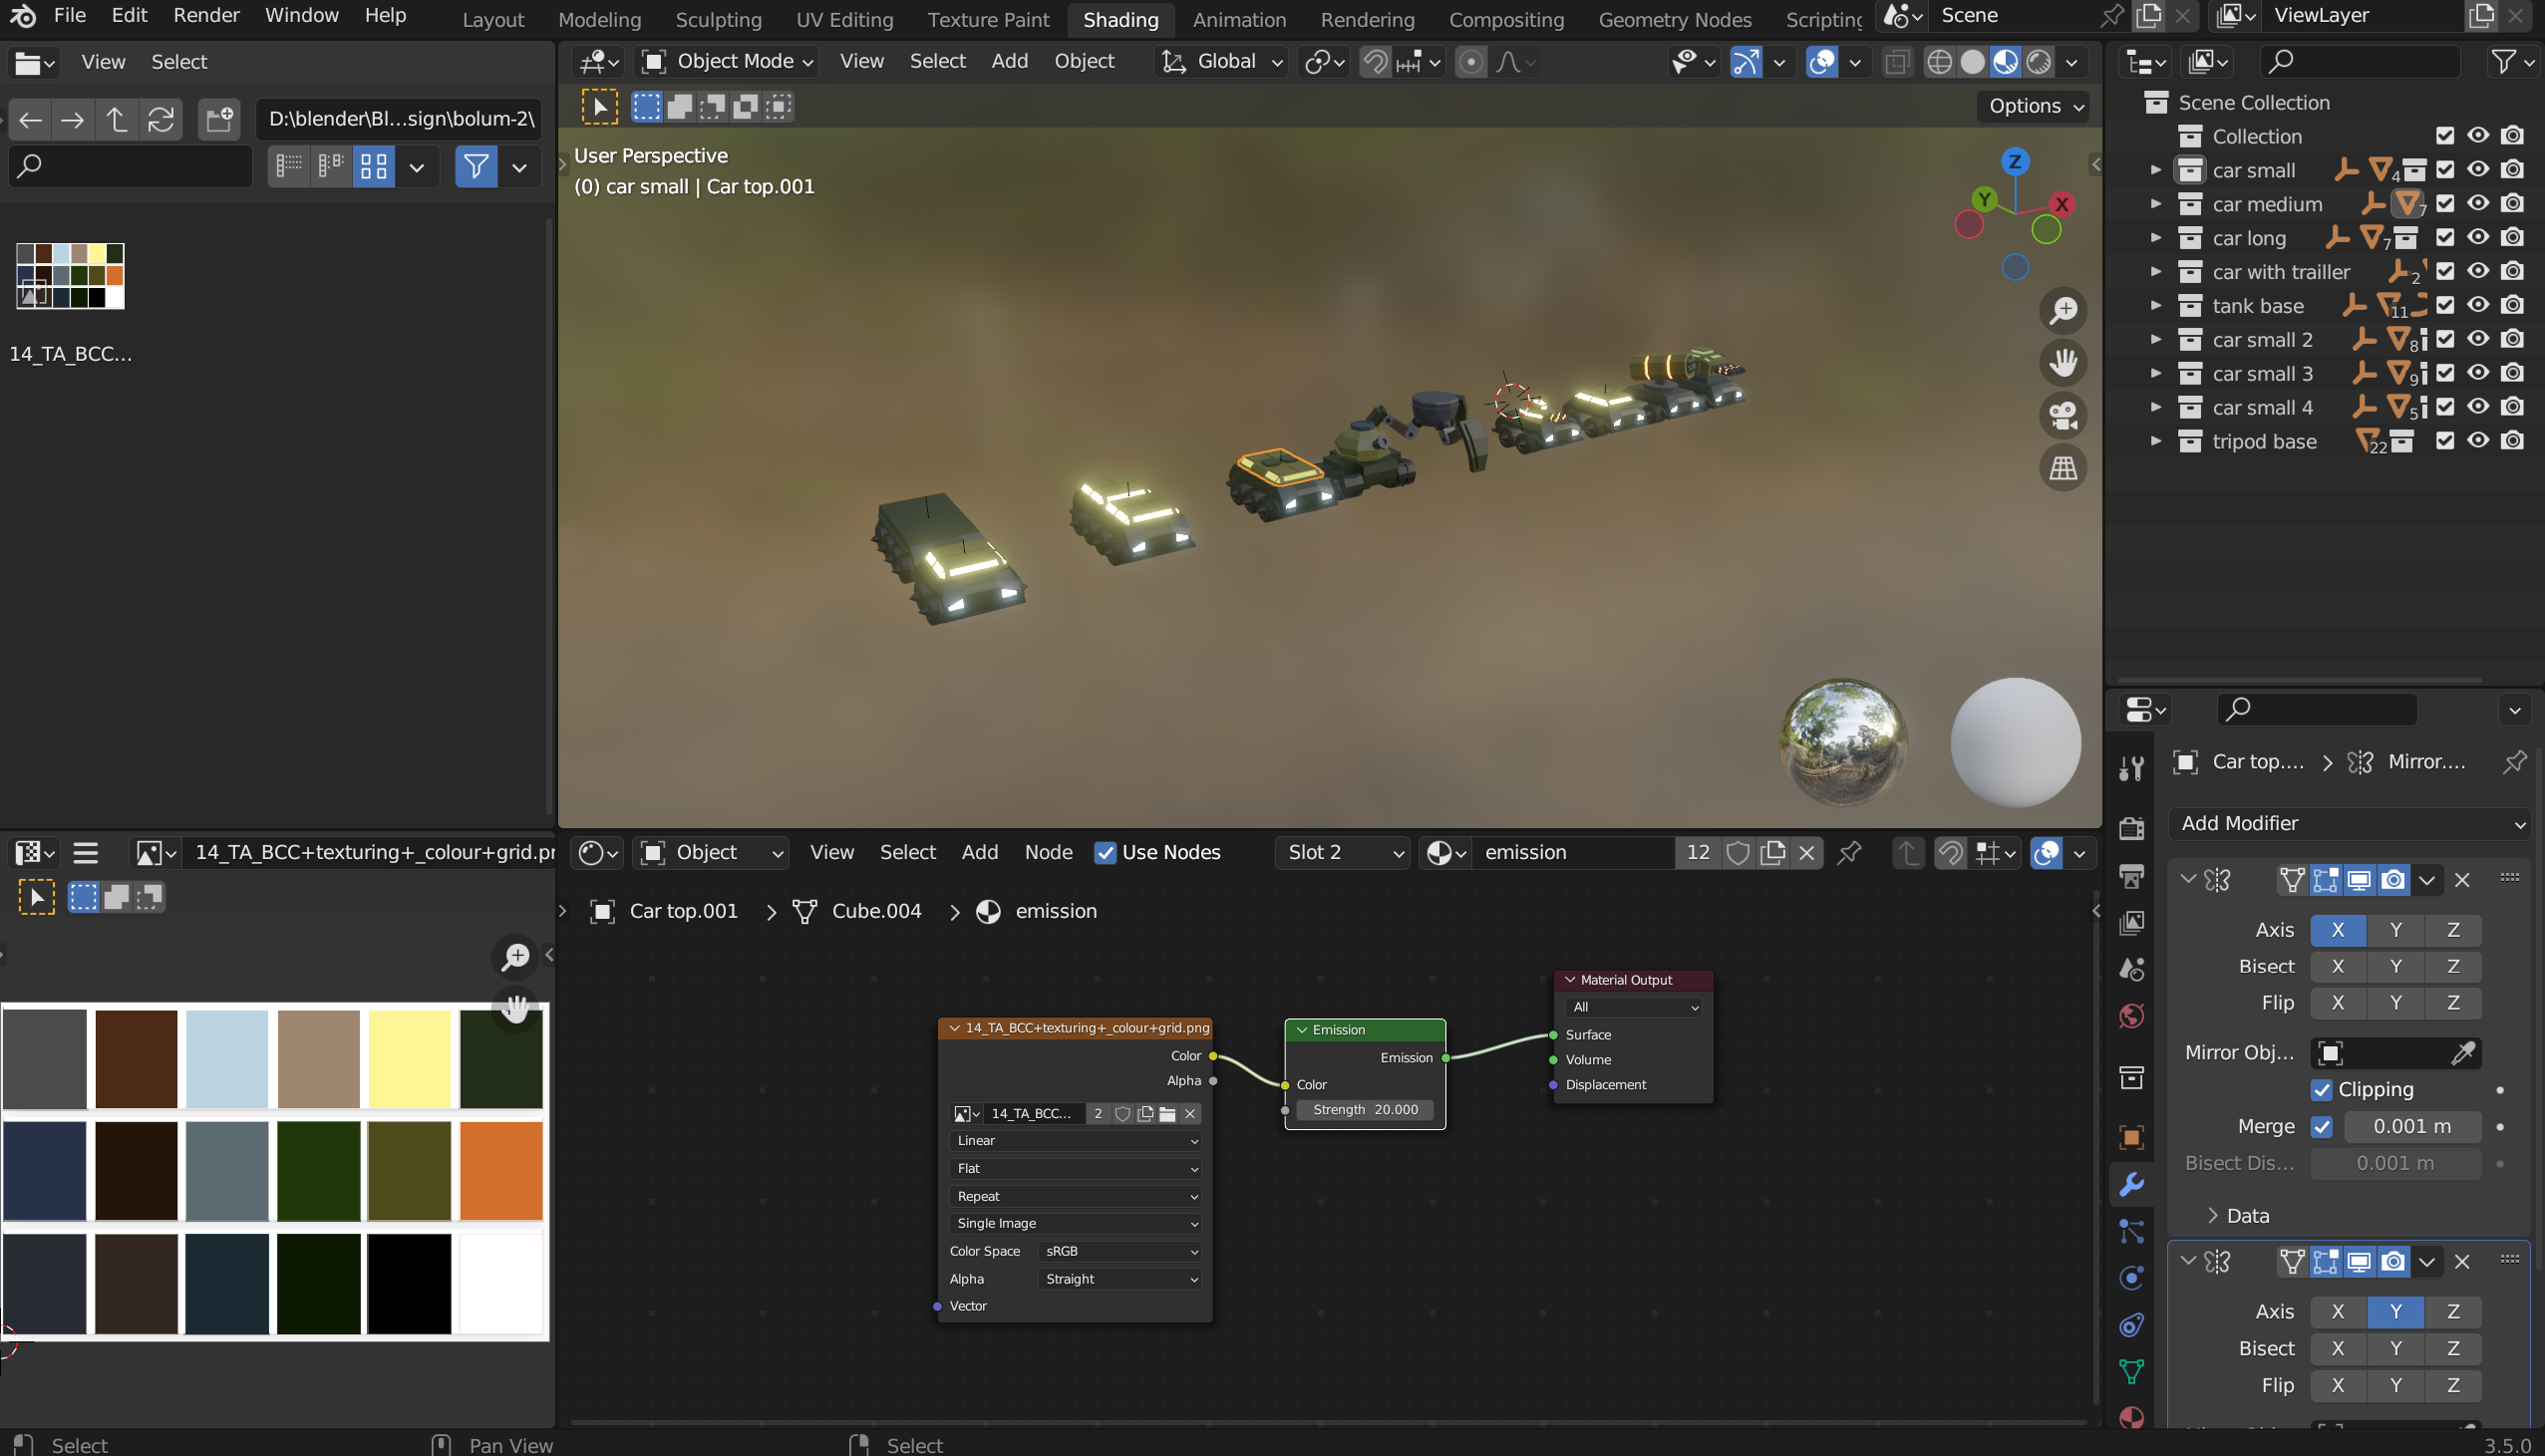Open the Slot 2 material slot dropdown
Image resolution: width=2545 pixels, height=1456 pixels.
(1343, 853)
